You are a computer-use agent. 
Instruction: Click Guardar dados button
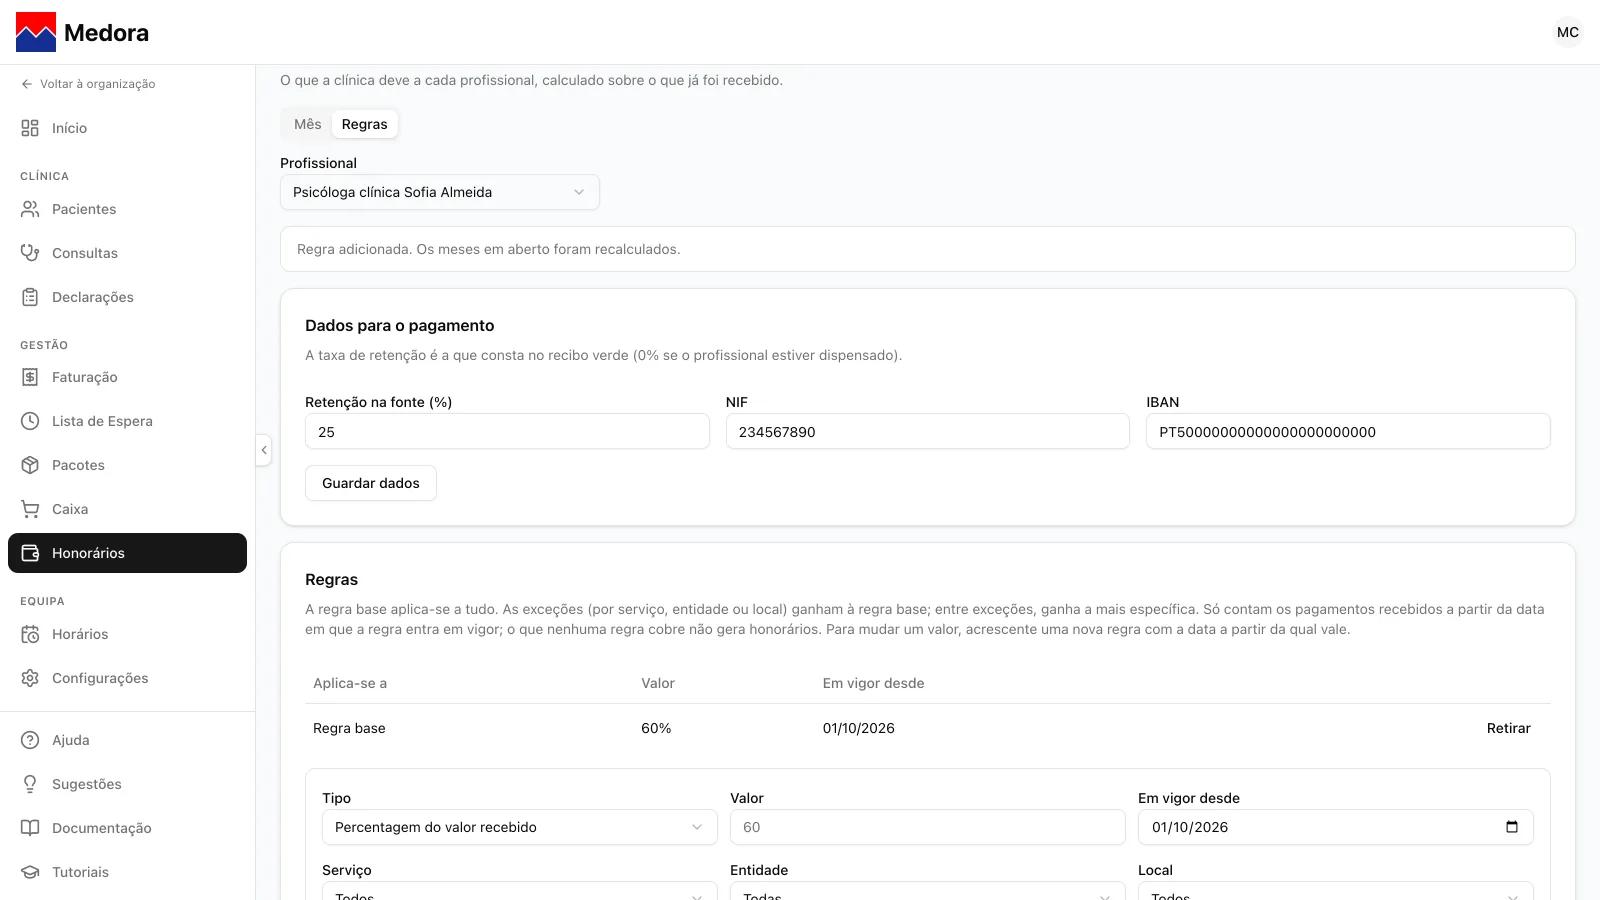(371, 483)
